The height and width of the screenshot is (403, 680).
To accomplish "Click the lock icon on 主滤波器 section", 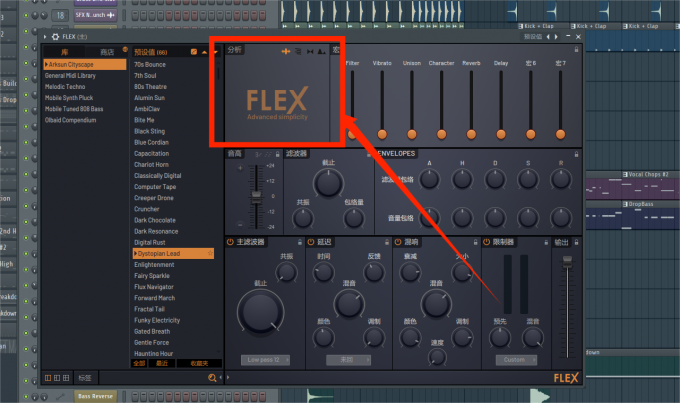I will point(300,242).
